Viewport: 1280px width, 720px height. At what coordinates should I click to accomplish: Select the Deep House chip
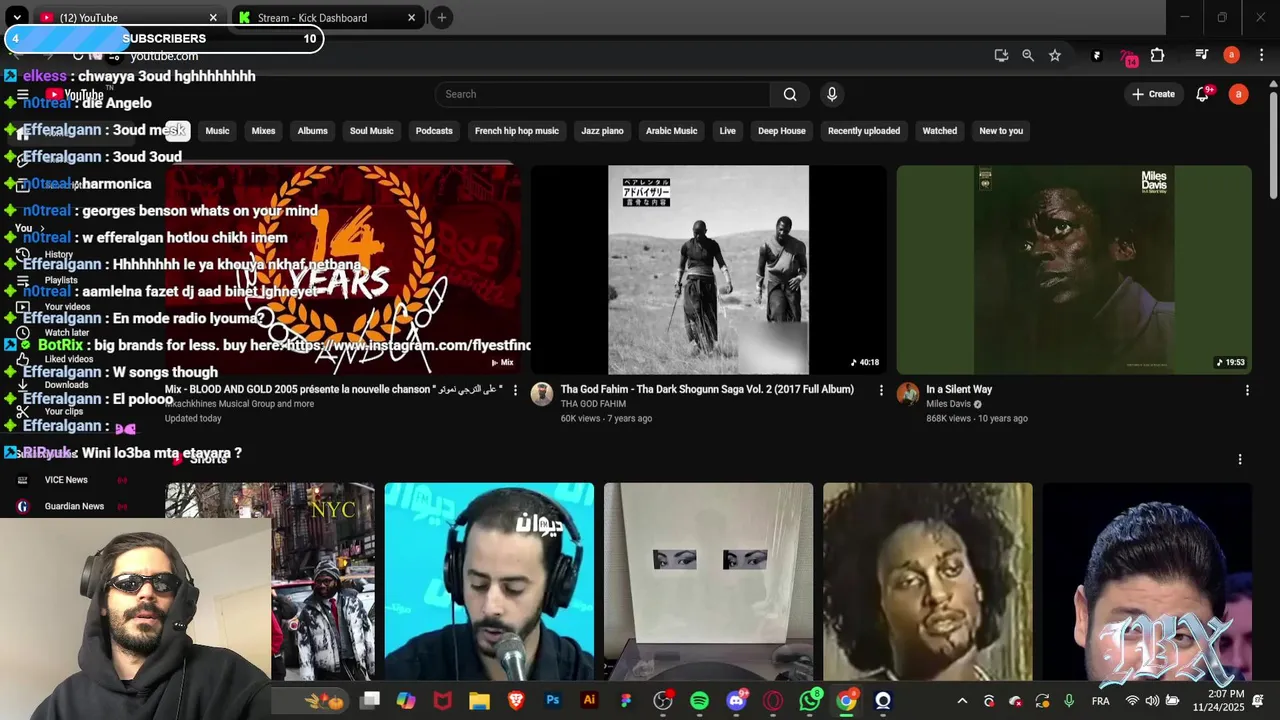pyautogui.click(x=781, y=131)
